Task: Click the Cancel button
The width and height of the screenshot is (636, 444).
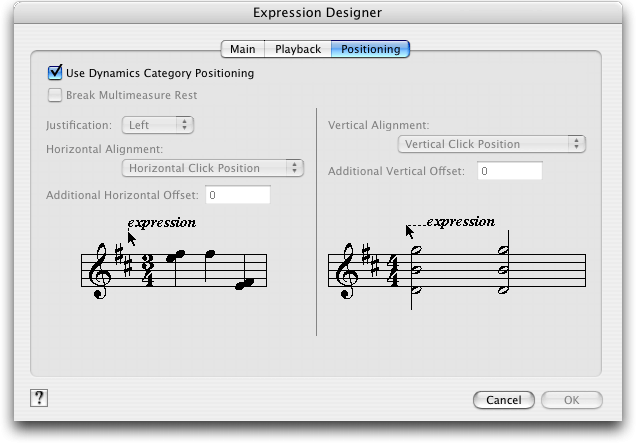Action: (x=504, y=400)
